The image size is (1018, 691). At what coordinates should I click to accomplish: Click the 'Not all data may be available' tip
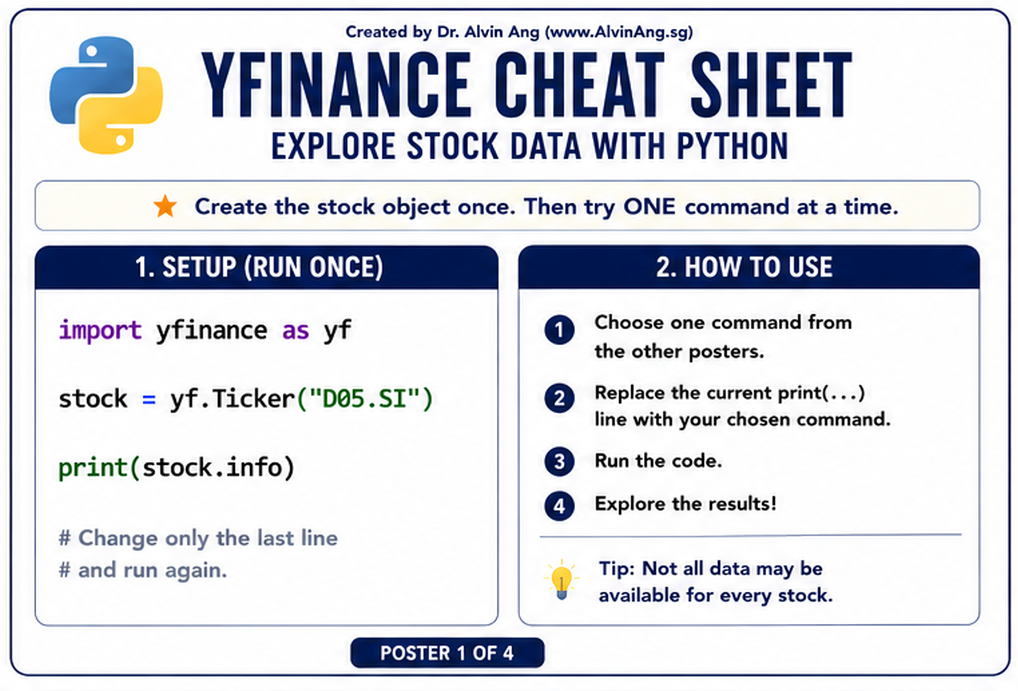click(x=715, y=582)
